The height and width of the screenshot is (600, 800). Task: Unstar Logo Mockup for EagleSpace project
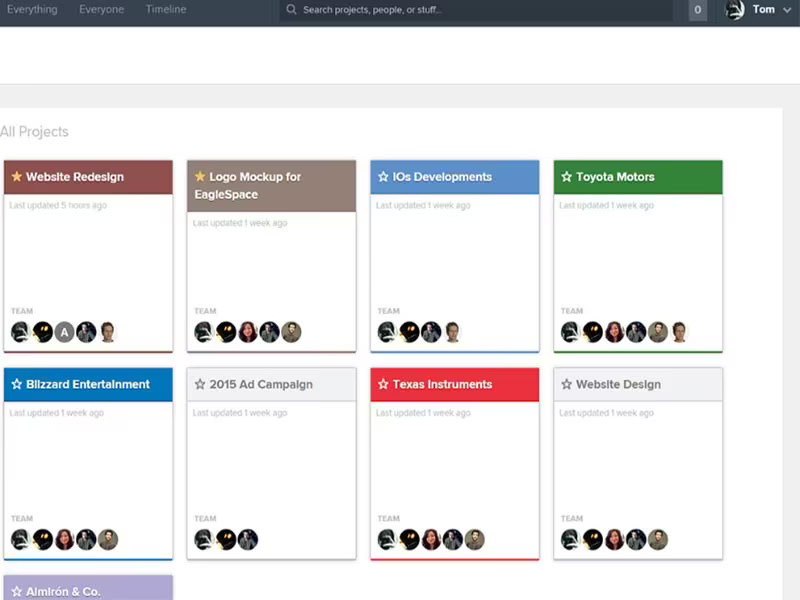point(200,177)
